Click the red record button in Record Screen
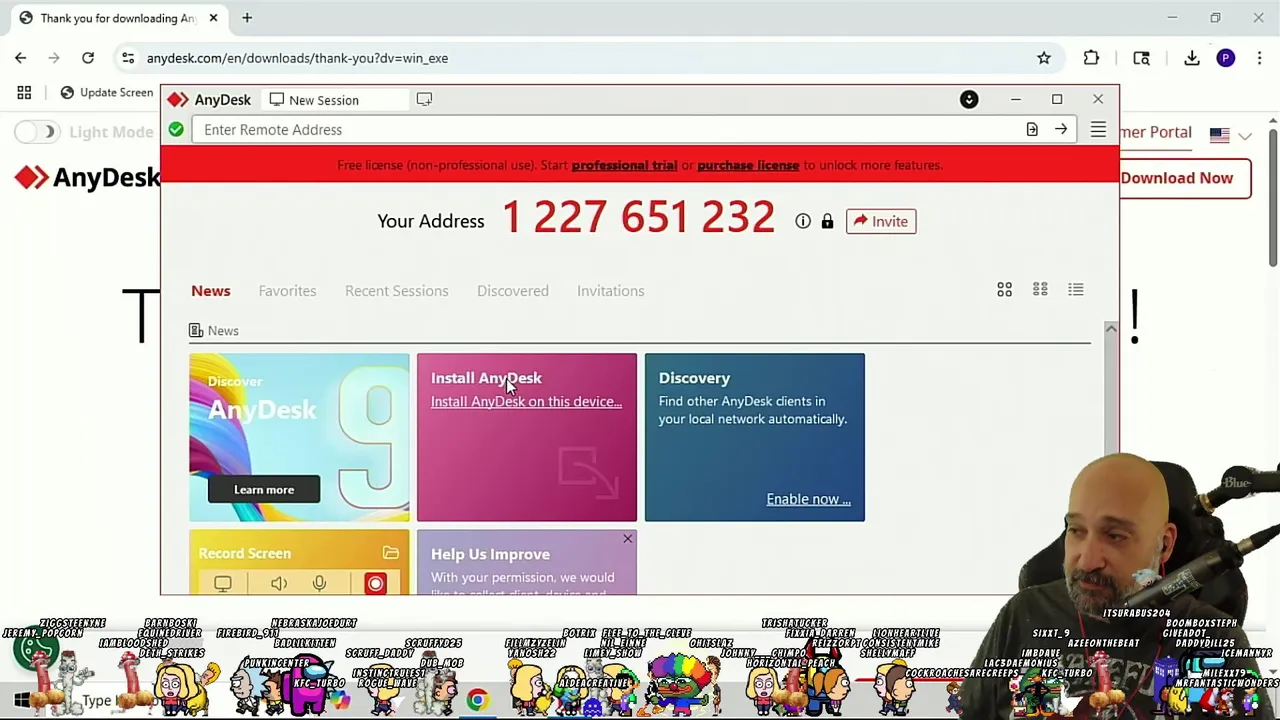This screenshot has height=720, width=1280. 375,583
